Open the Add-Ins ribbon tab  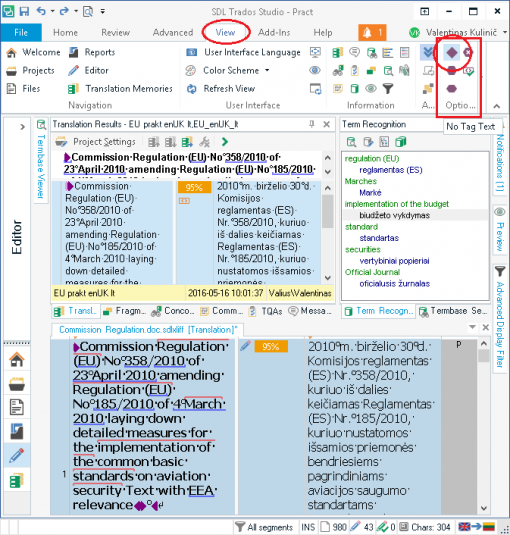click(x=274, y=32)
